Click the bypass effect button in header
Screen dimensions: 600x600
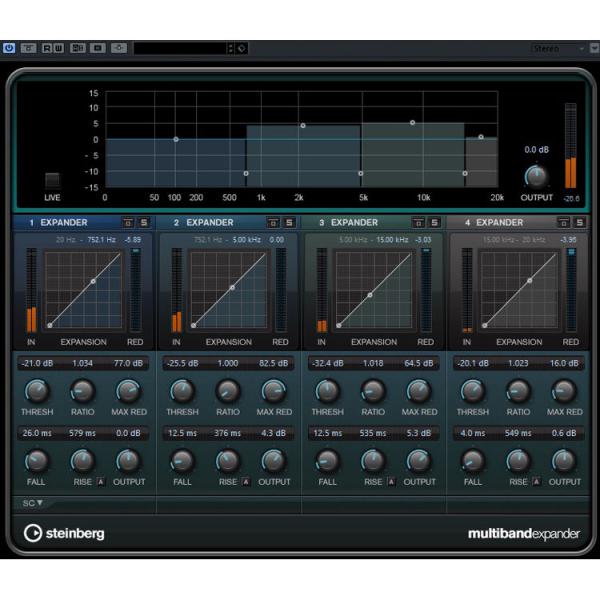click(x=28, y=48)
